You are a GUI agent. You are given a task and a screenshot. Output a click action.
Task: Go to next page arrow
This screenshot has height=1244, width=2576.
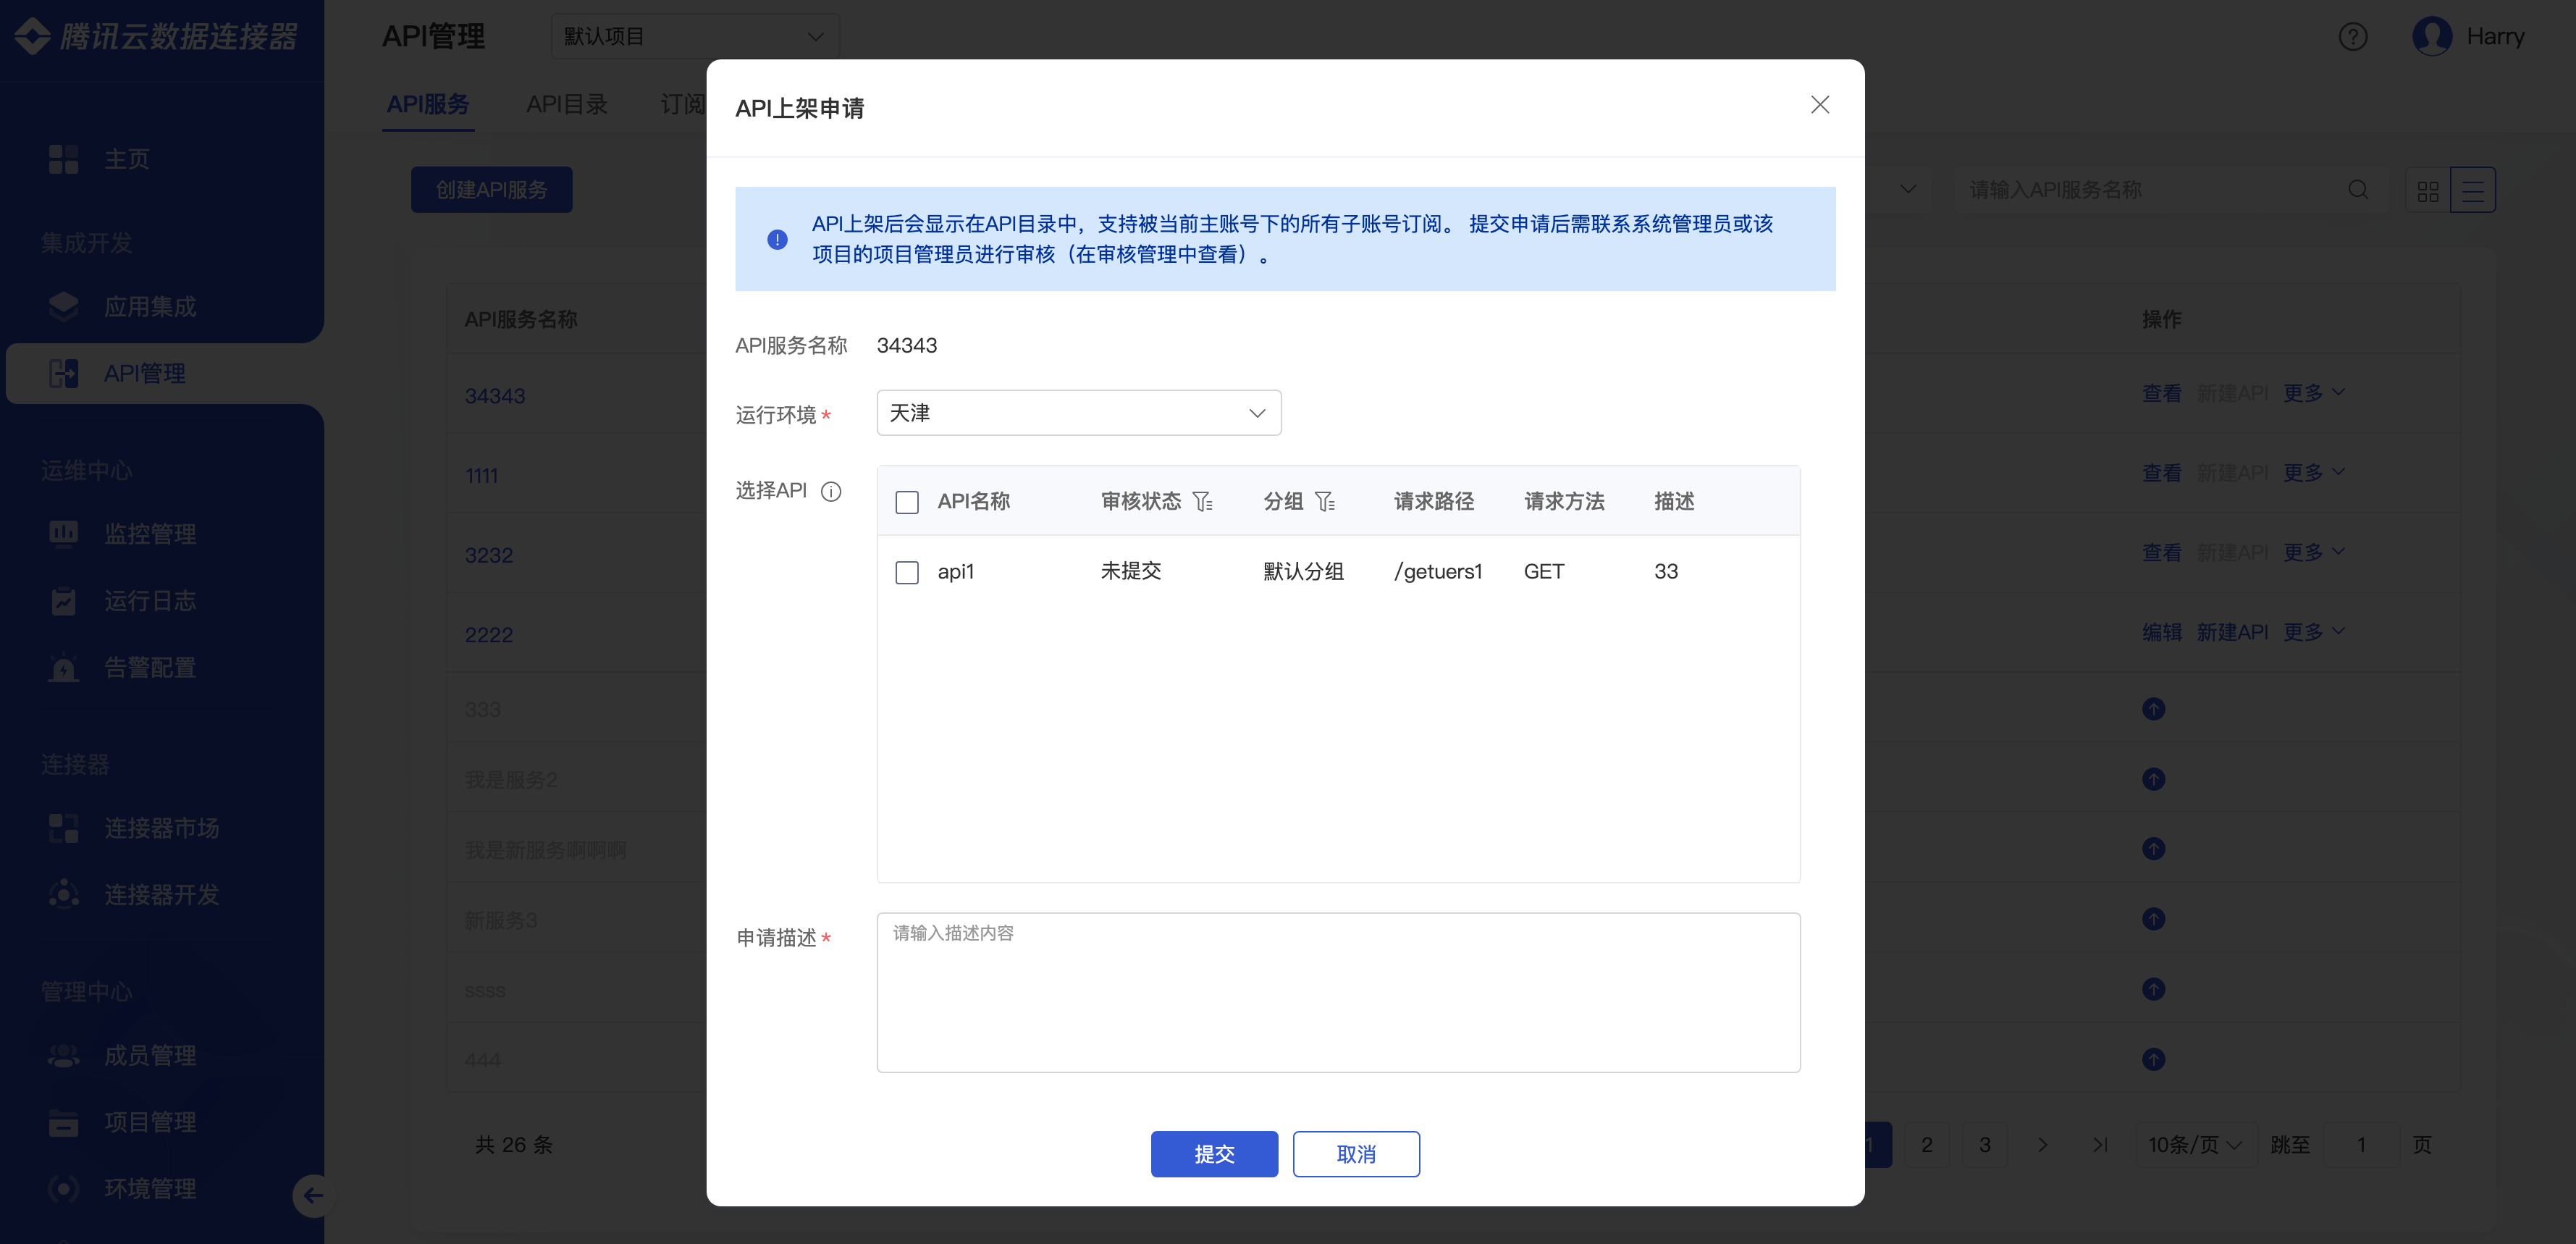tap(2042, 1145)
